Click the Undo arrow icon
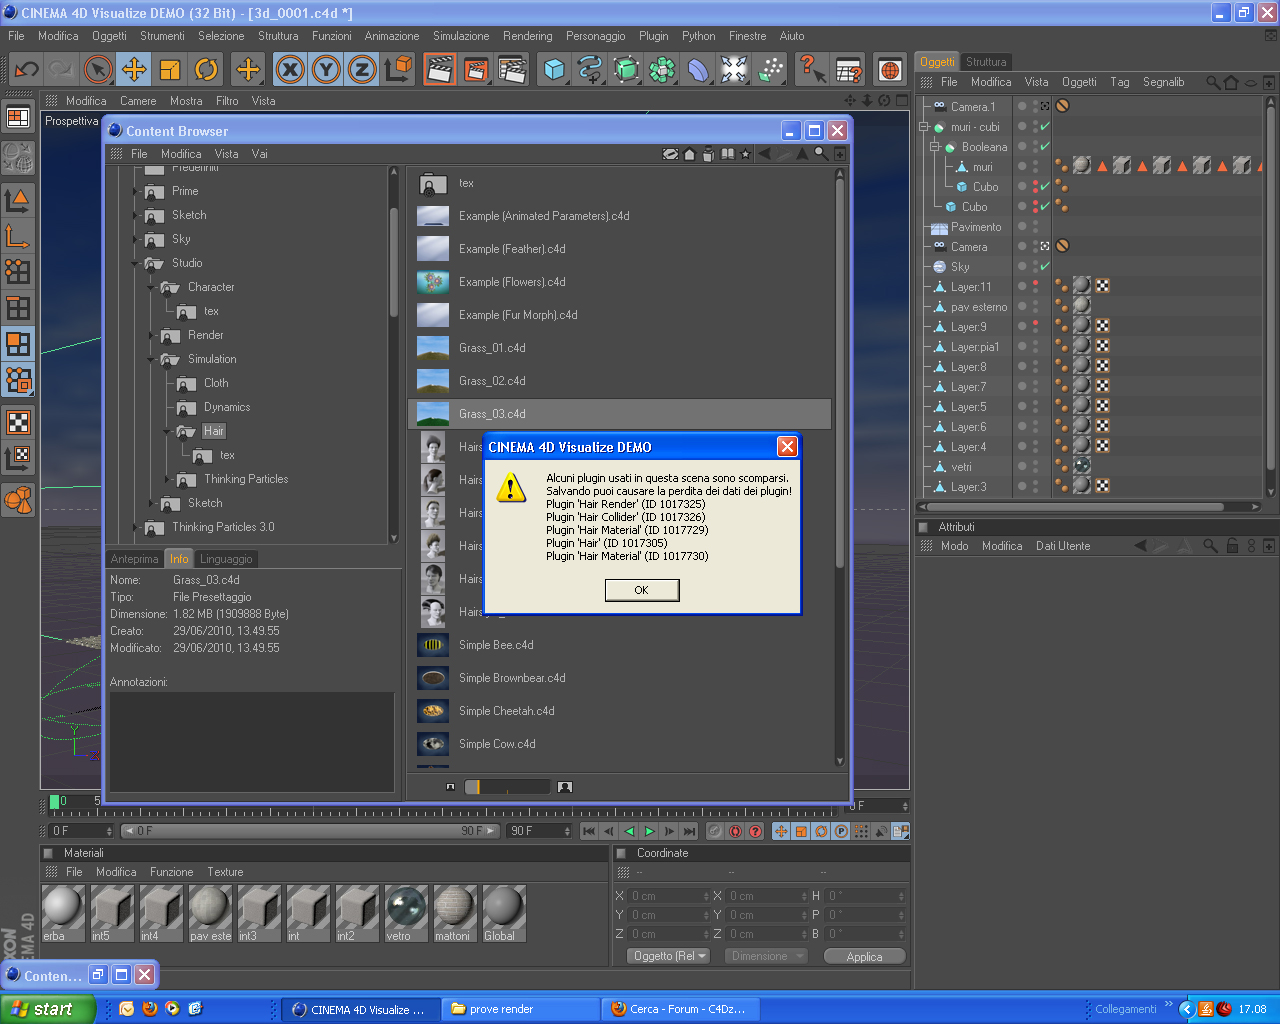The width and height of the screenshot is (1280, 1024). click(x=27, y=69)
